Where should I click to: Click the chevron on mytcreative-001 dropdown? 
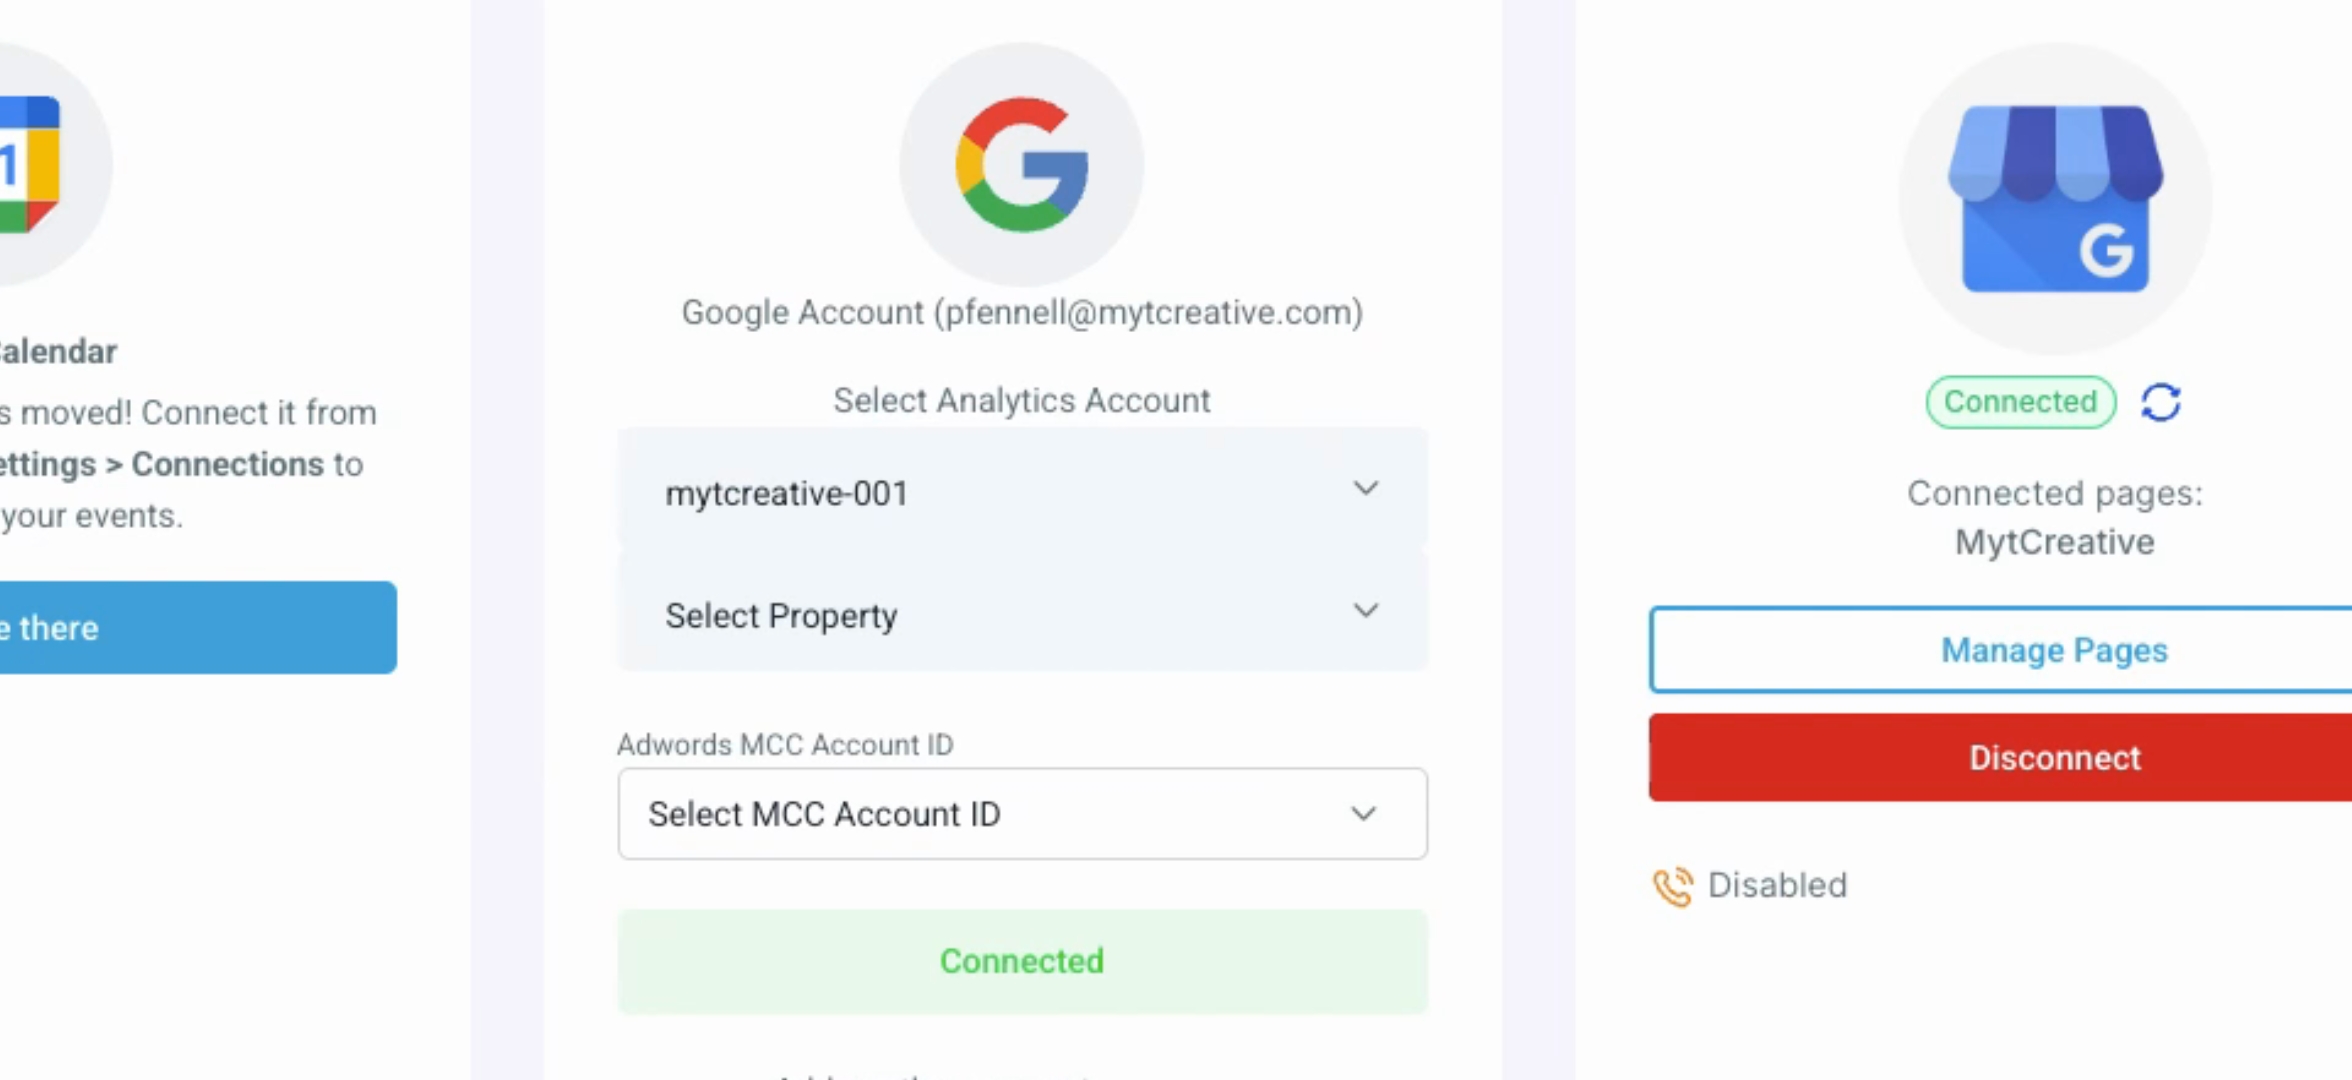(x=1366, y=489)
